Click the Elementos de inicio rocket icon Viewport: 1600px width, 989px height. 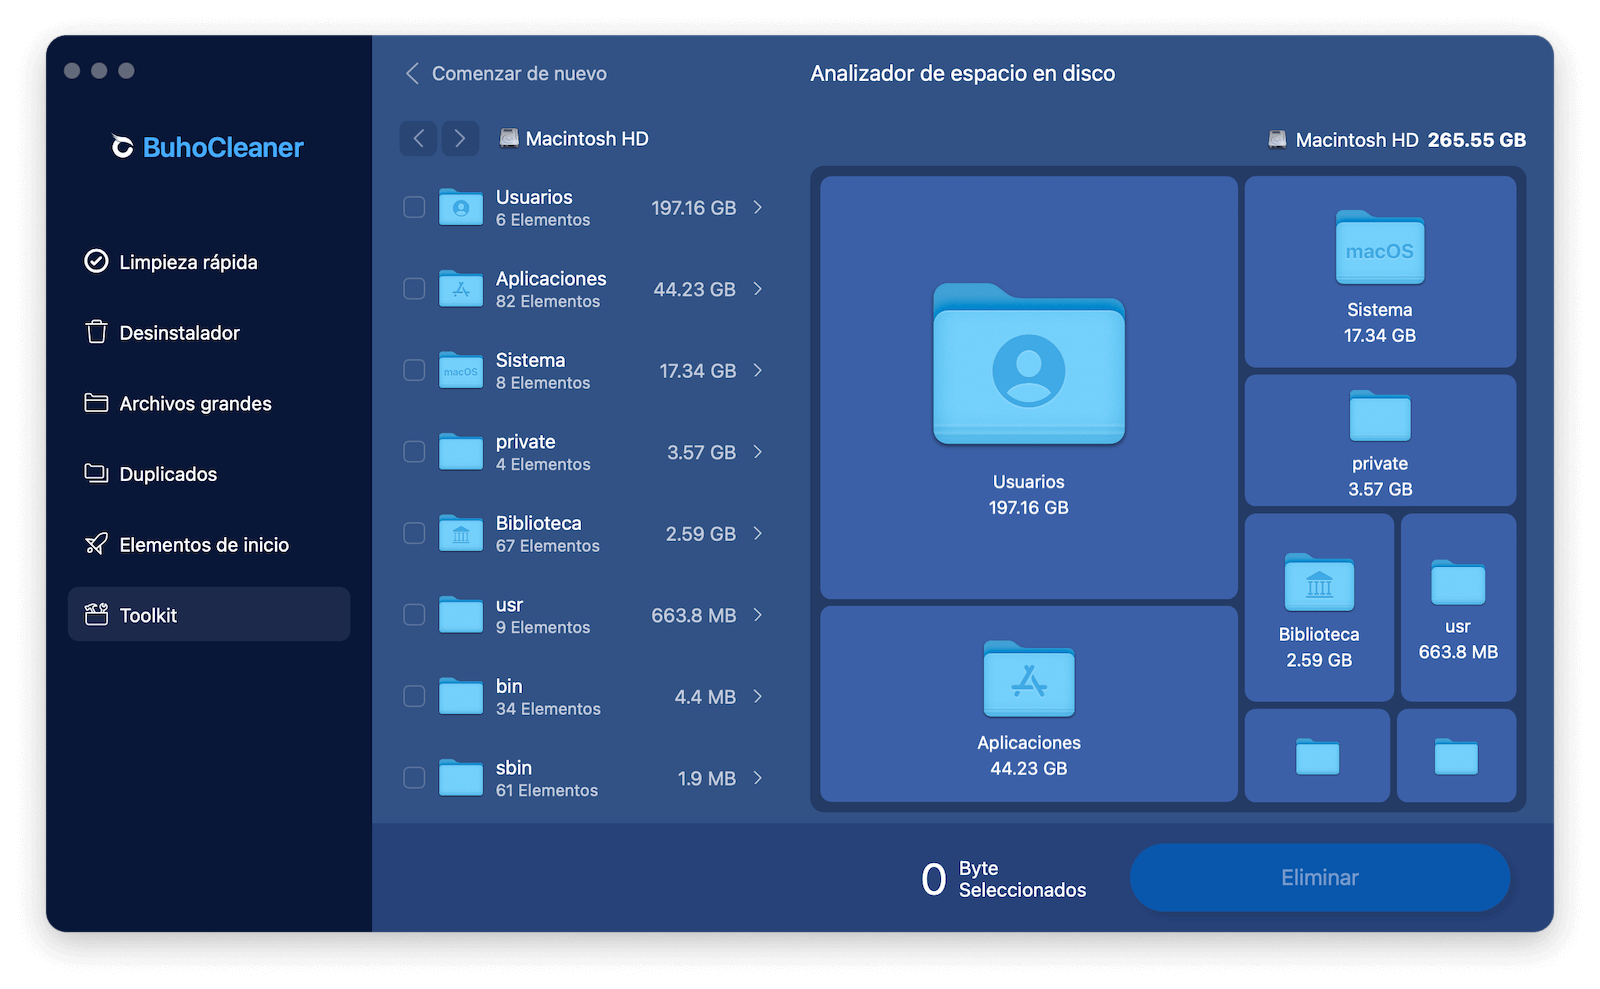point(96,544)
